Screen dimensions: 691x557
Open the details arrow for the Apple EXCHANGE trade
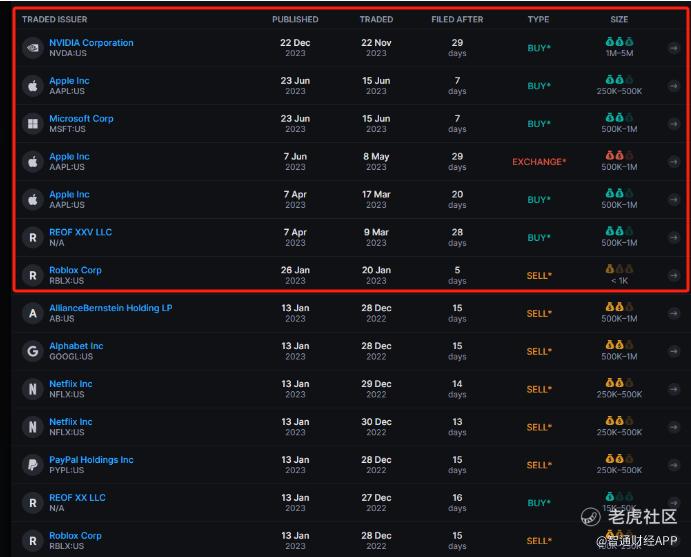click(x=673, y=161)
